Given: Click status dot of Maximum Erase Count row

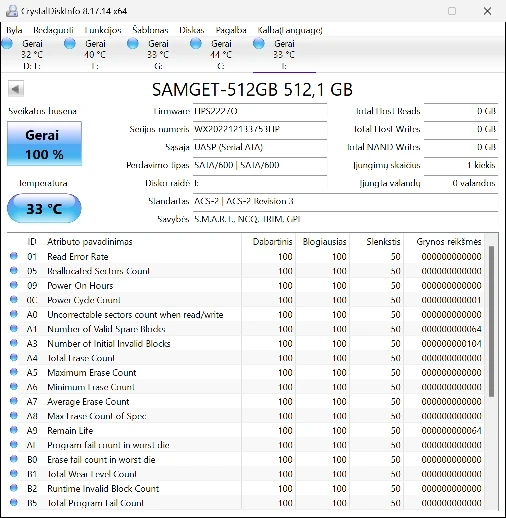Looking at the screenshot, I should (x=14, y=372).
